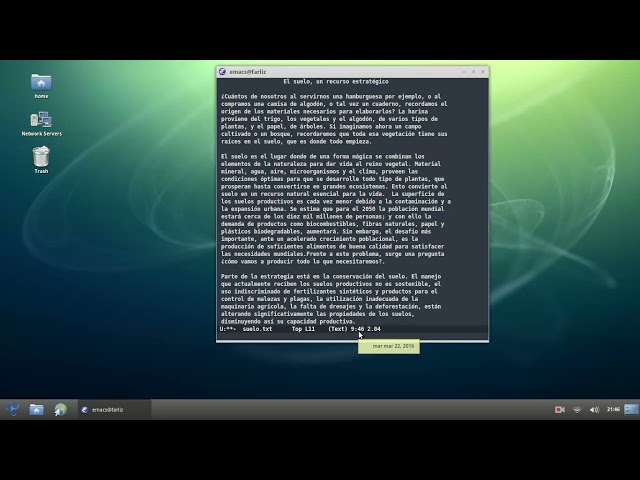Click line starting 'El suelo es el lugar'
Viewport: 640px width, 480px height.
pyautogui.click(x=323, y=156)
